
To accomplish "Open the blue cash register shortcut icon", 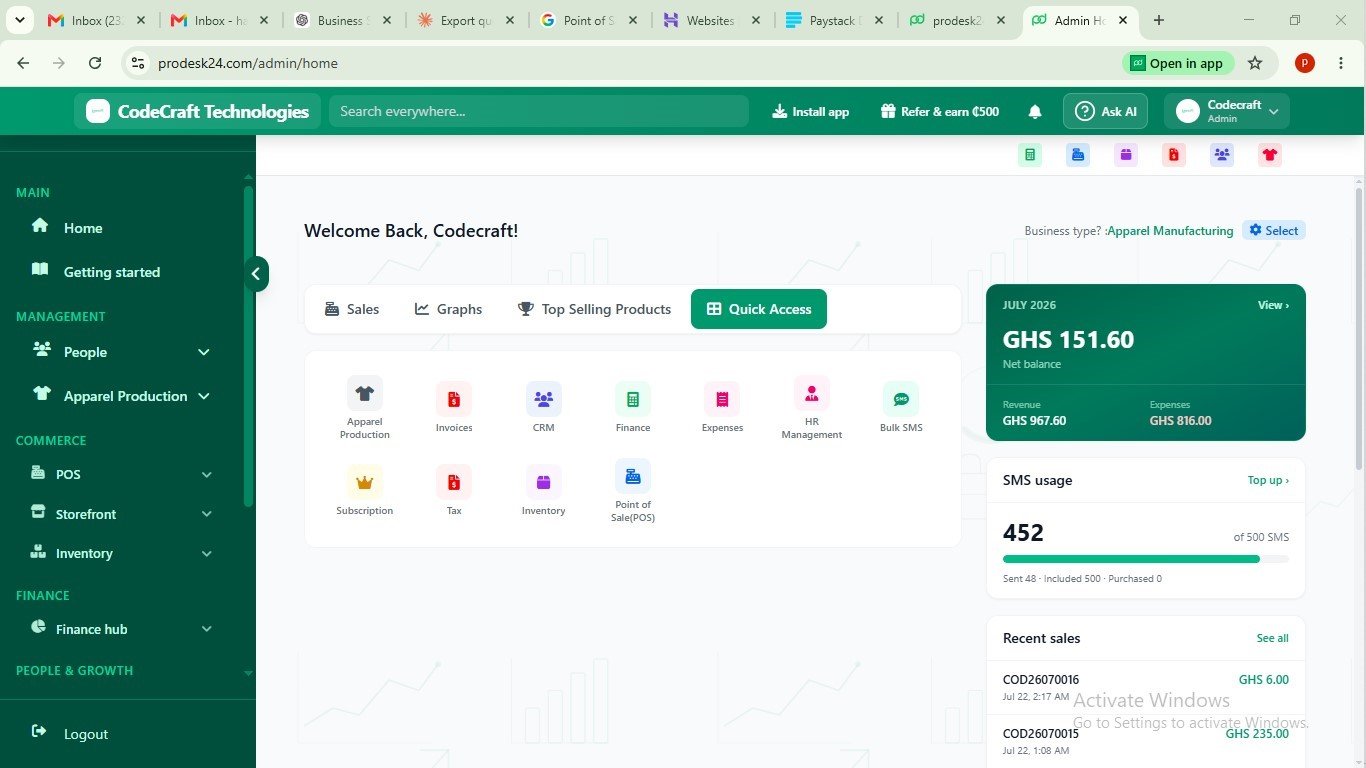I will (1078, 155).
